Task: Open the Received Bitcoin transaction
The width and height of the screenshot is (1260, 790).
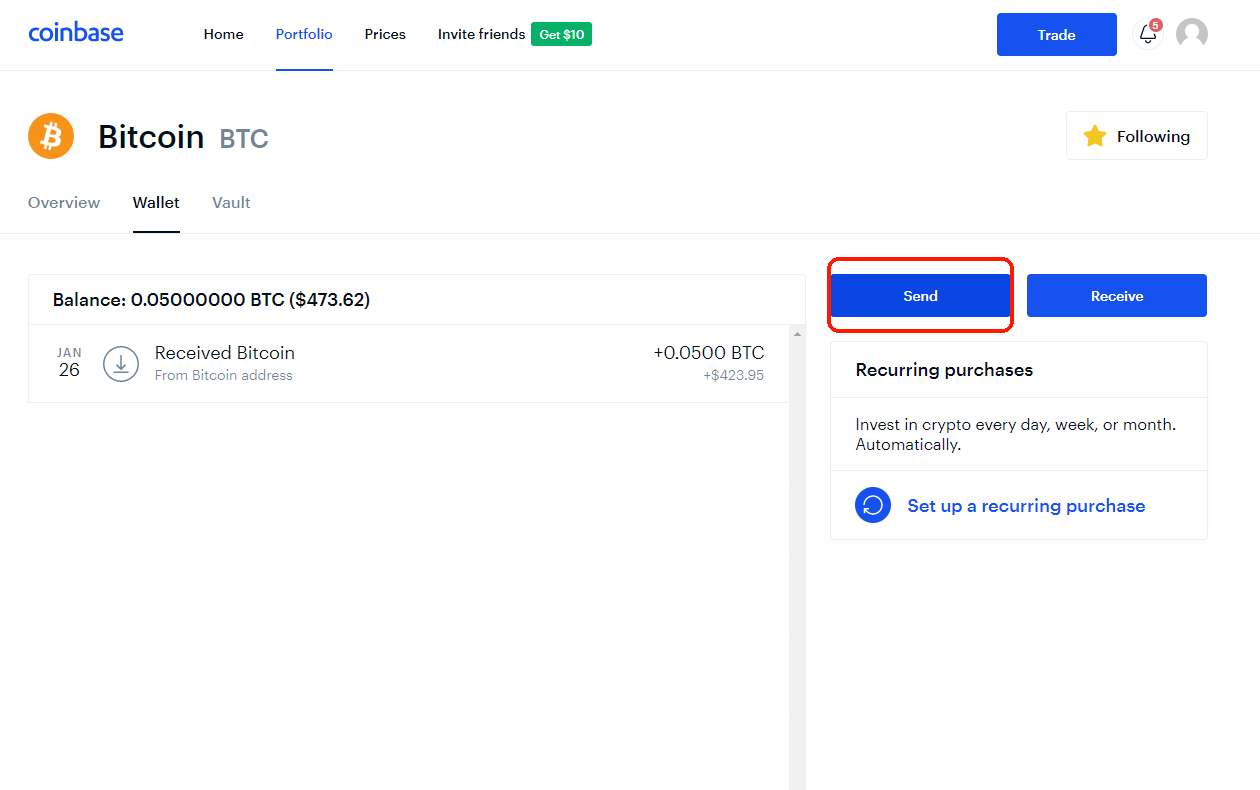Action: tap(409, 364)
